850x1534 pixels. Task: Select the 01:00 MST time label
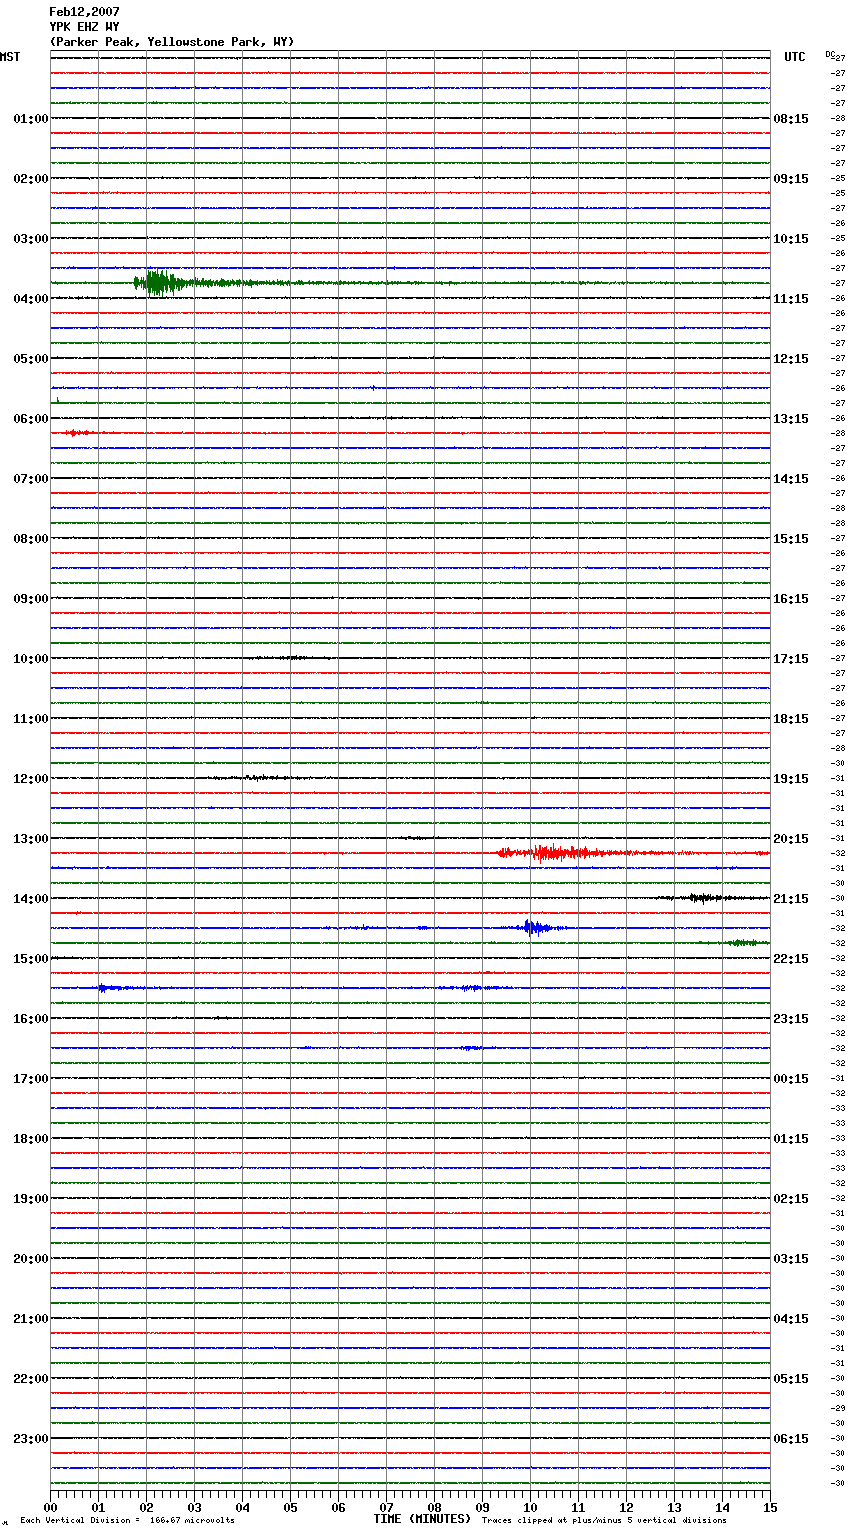[x=30, y=119]
